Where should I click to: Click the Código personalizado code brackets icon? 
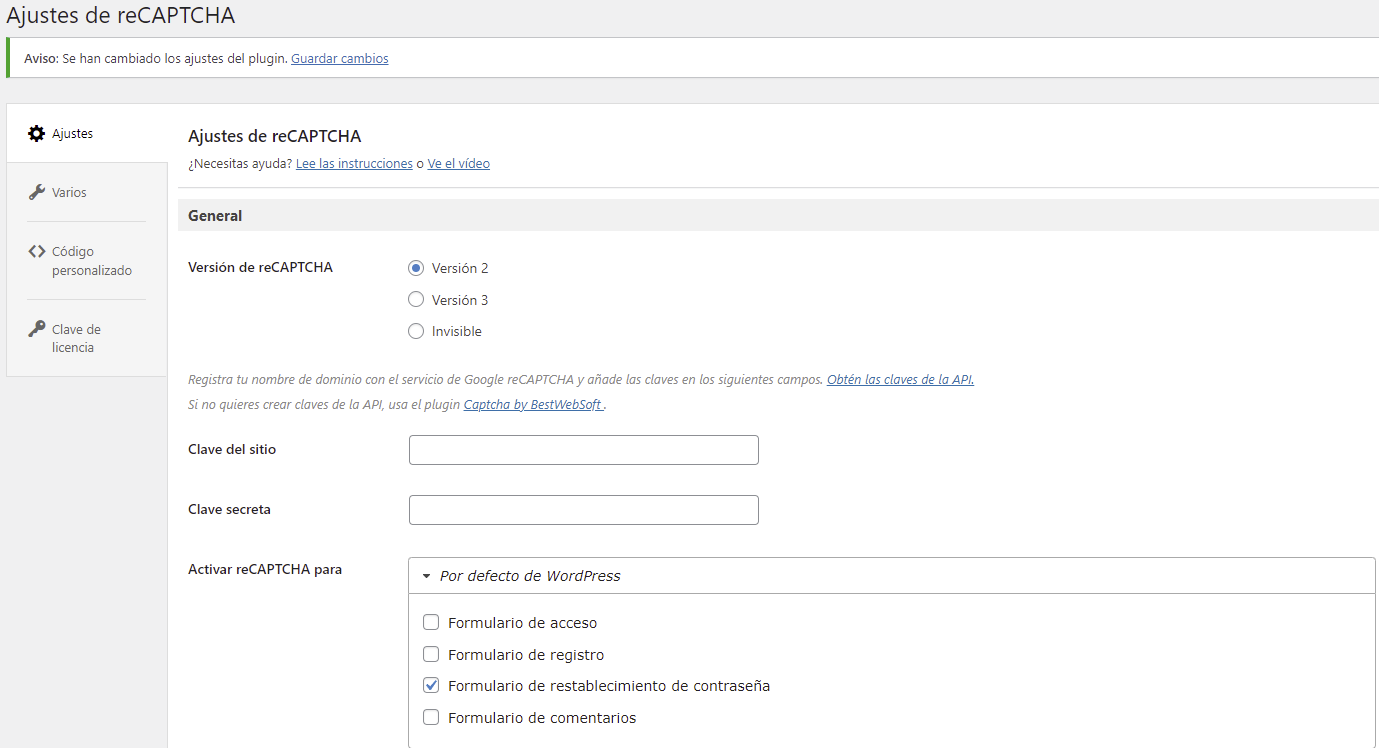(36, 251)
